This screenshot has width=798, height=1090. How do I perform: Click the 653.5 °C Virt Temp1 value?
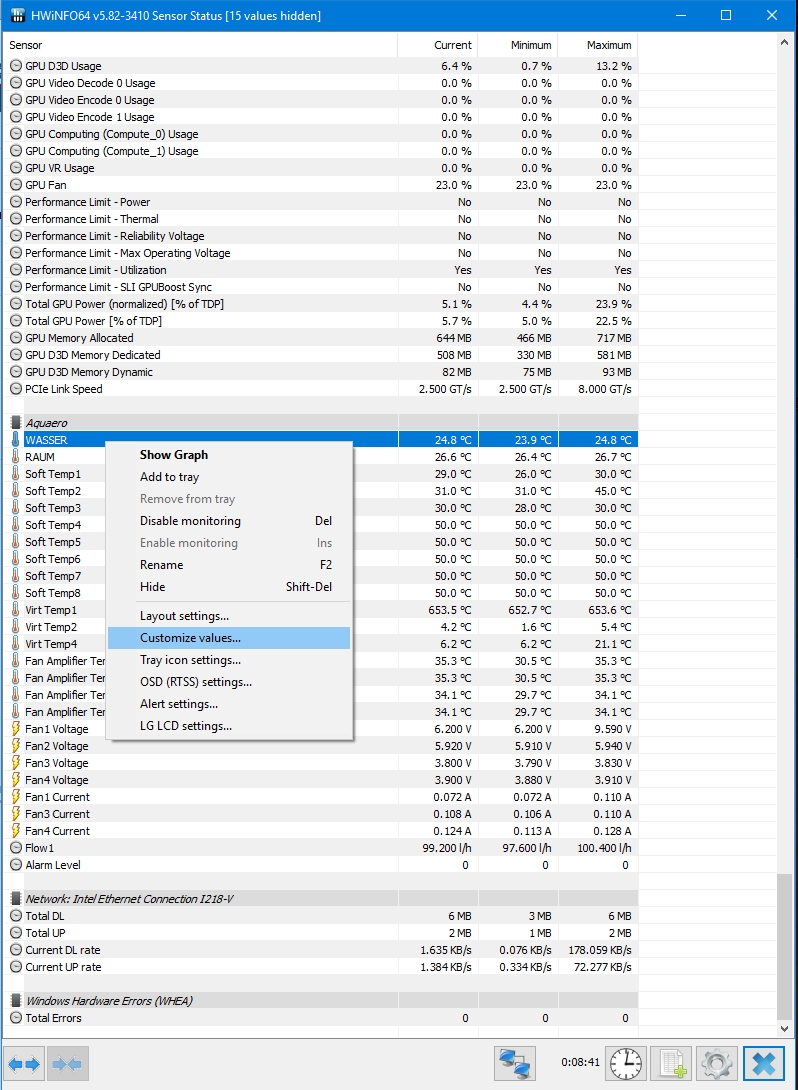click(450, 610)
